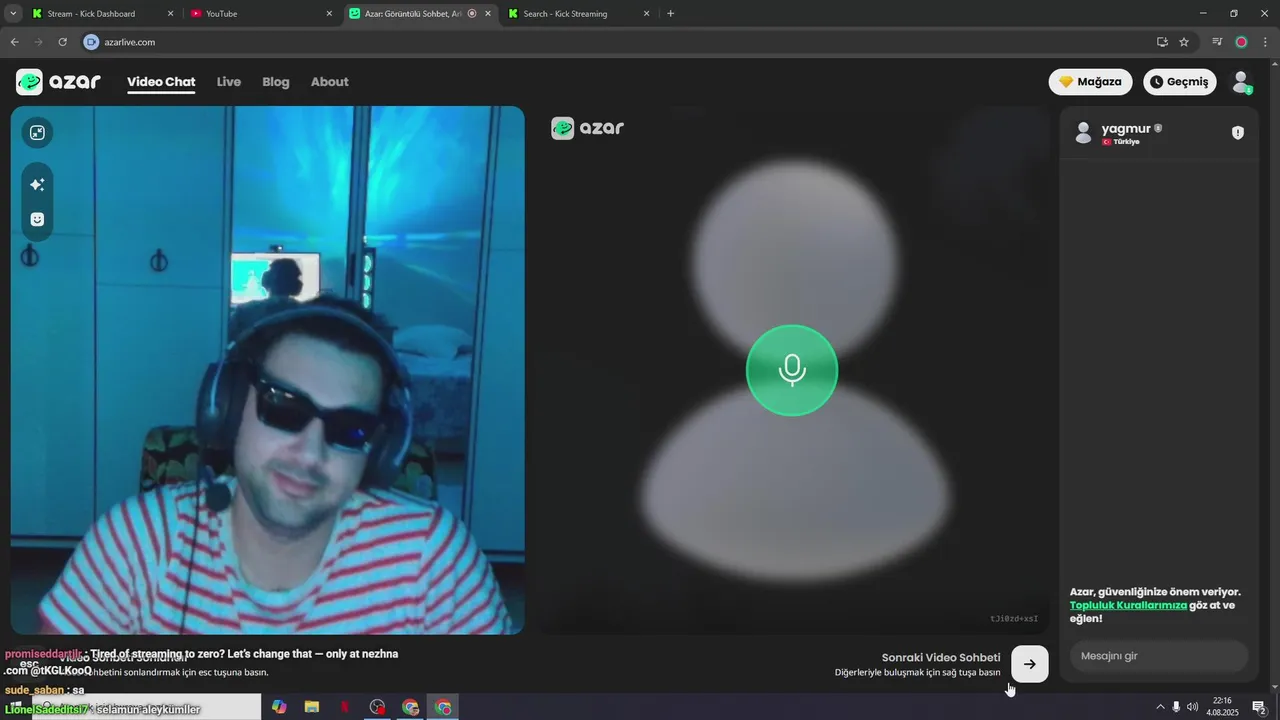The height and width of the screenshot is (720, 1280).
Task: Open the tab search dropdown arrow
Action: pos(13,14)
